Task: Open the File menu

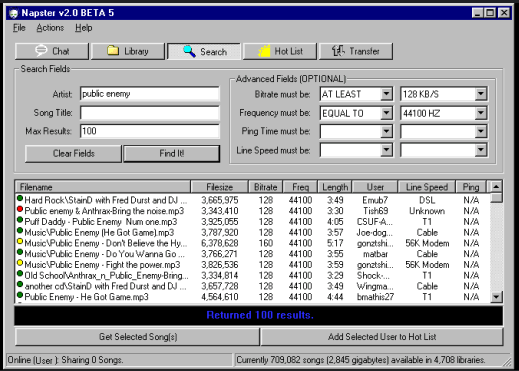Action: [x=19, y=28]
